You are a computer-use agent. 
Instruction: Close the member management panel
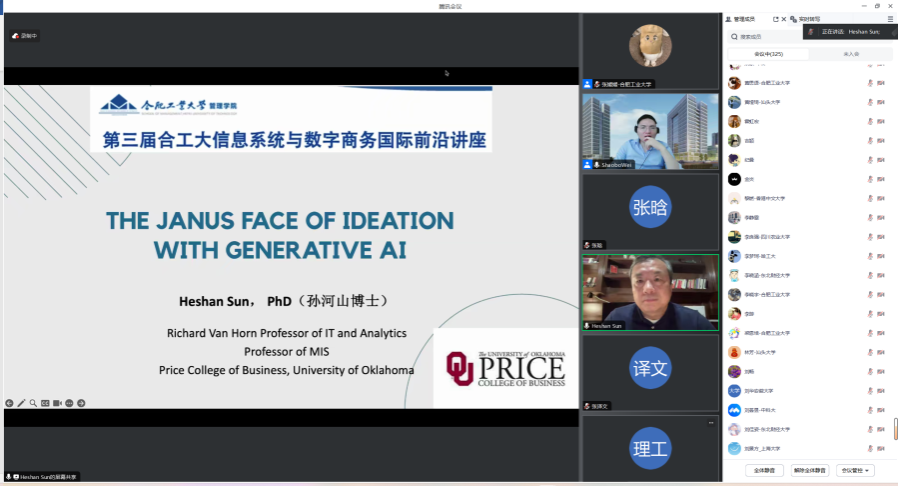click(x=784, y=19)
